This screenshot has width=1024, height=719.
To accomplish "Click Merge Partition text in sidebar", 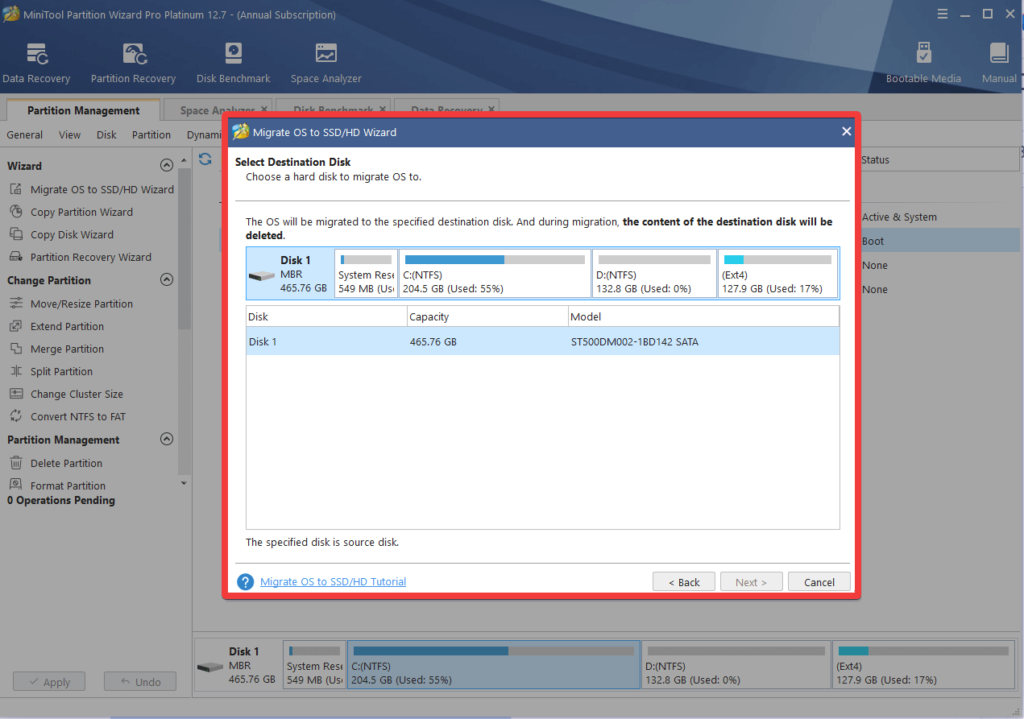I will [x=67, y=349].
